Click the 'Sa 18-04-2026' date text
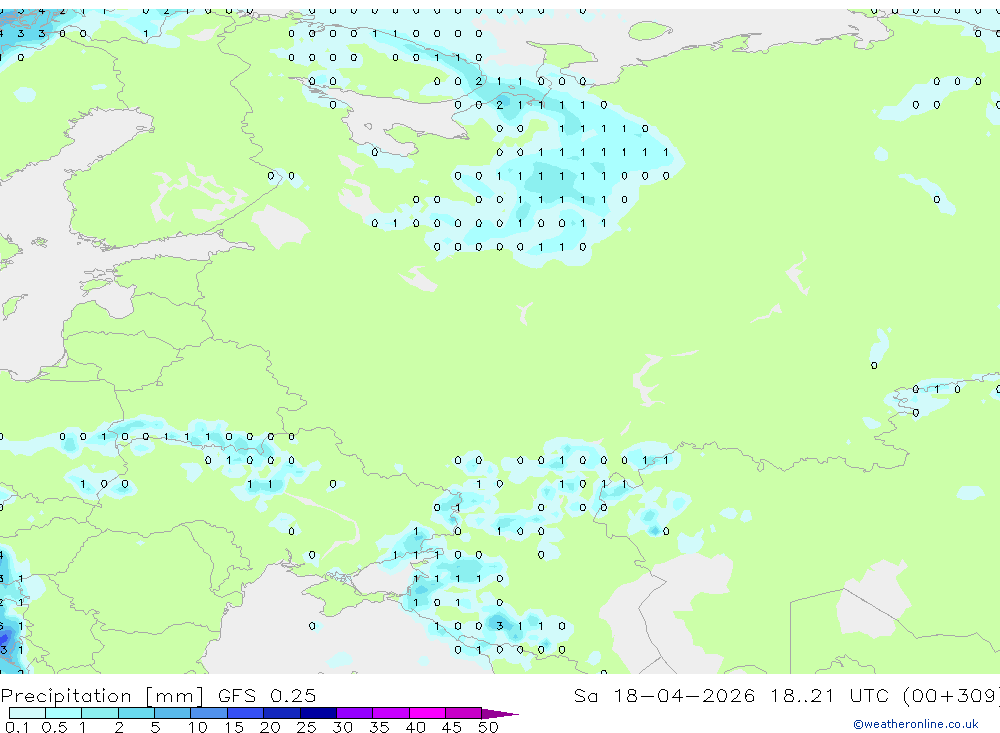Image resolution: width=1000 pixels, height=733 pixels. click(665, 695)
